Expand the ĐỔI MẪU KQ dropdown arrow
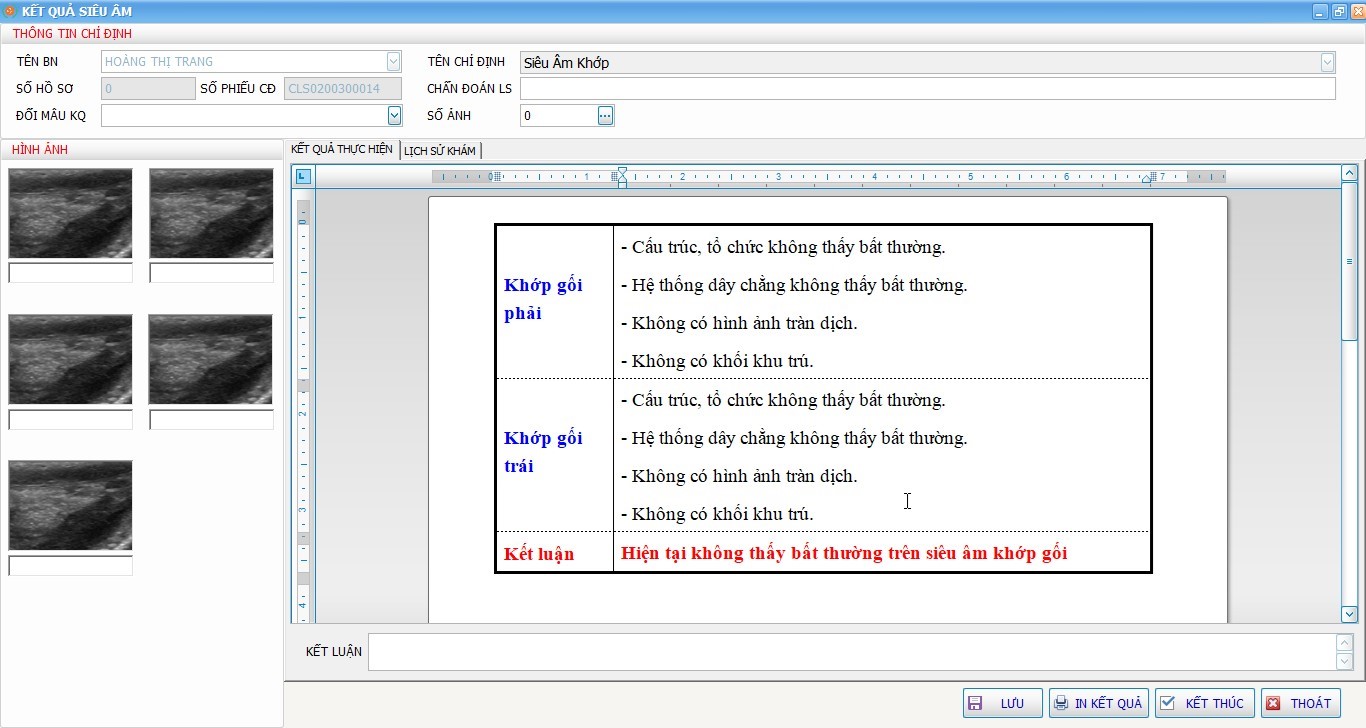 [394, 116]
